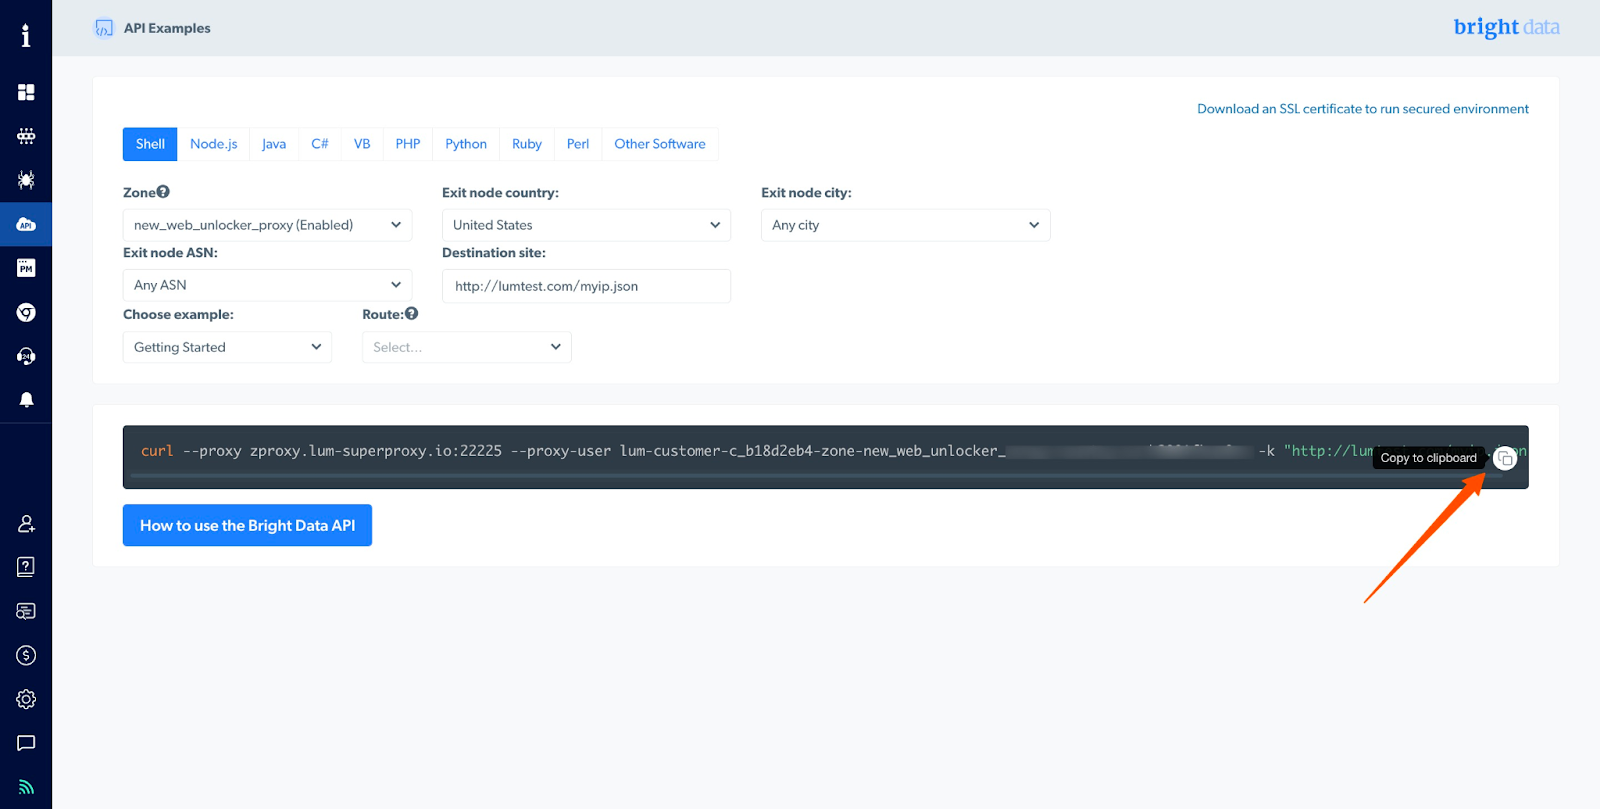Open the chat bubble icon in sidebar
Screen dimensions: 1600x809
[x=26, y=743]
